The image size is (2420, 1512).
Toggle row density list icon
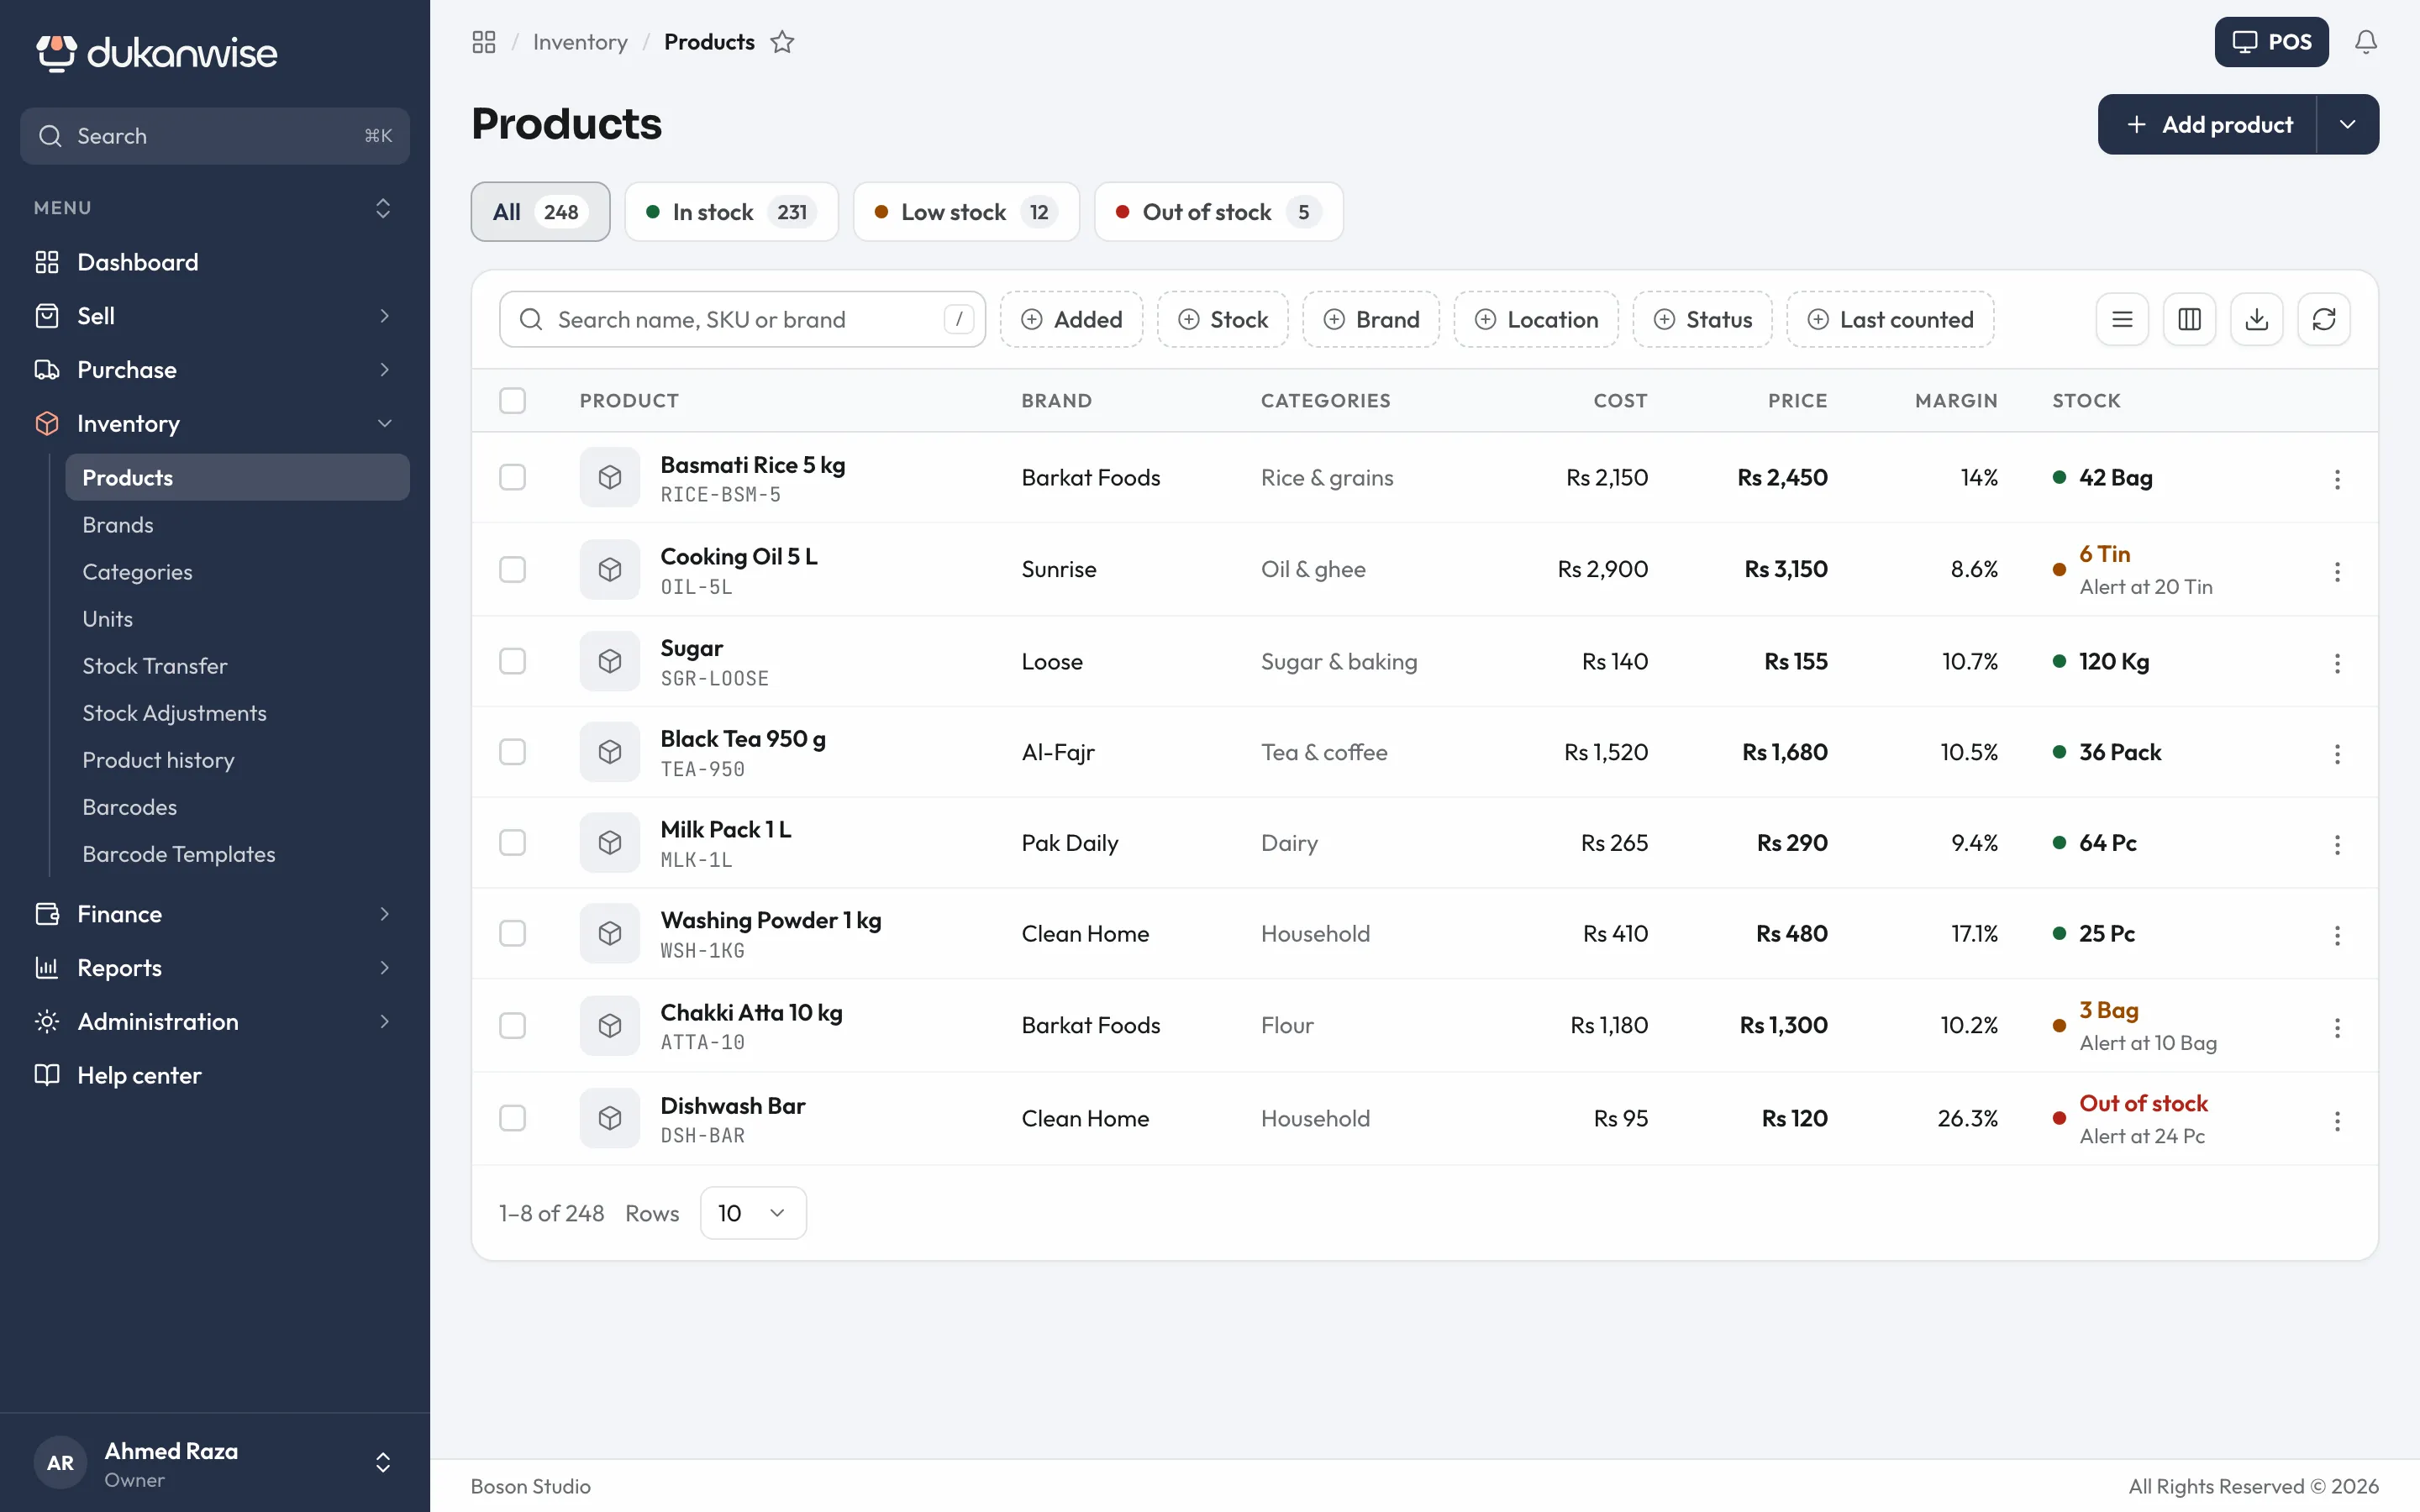[x=2122, y=319]
